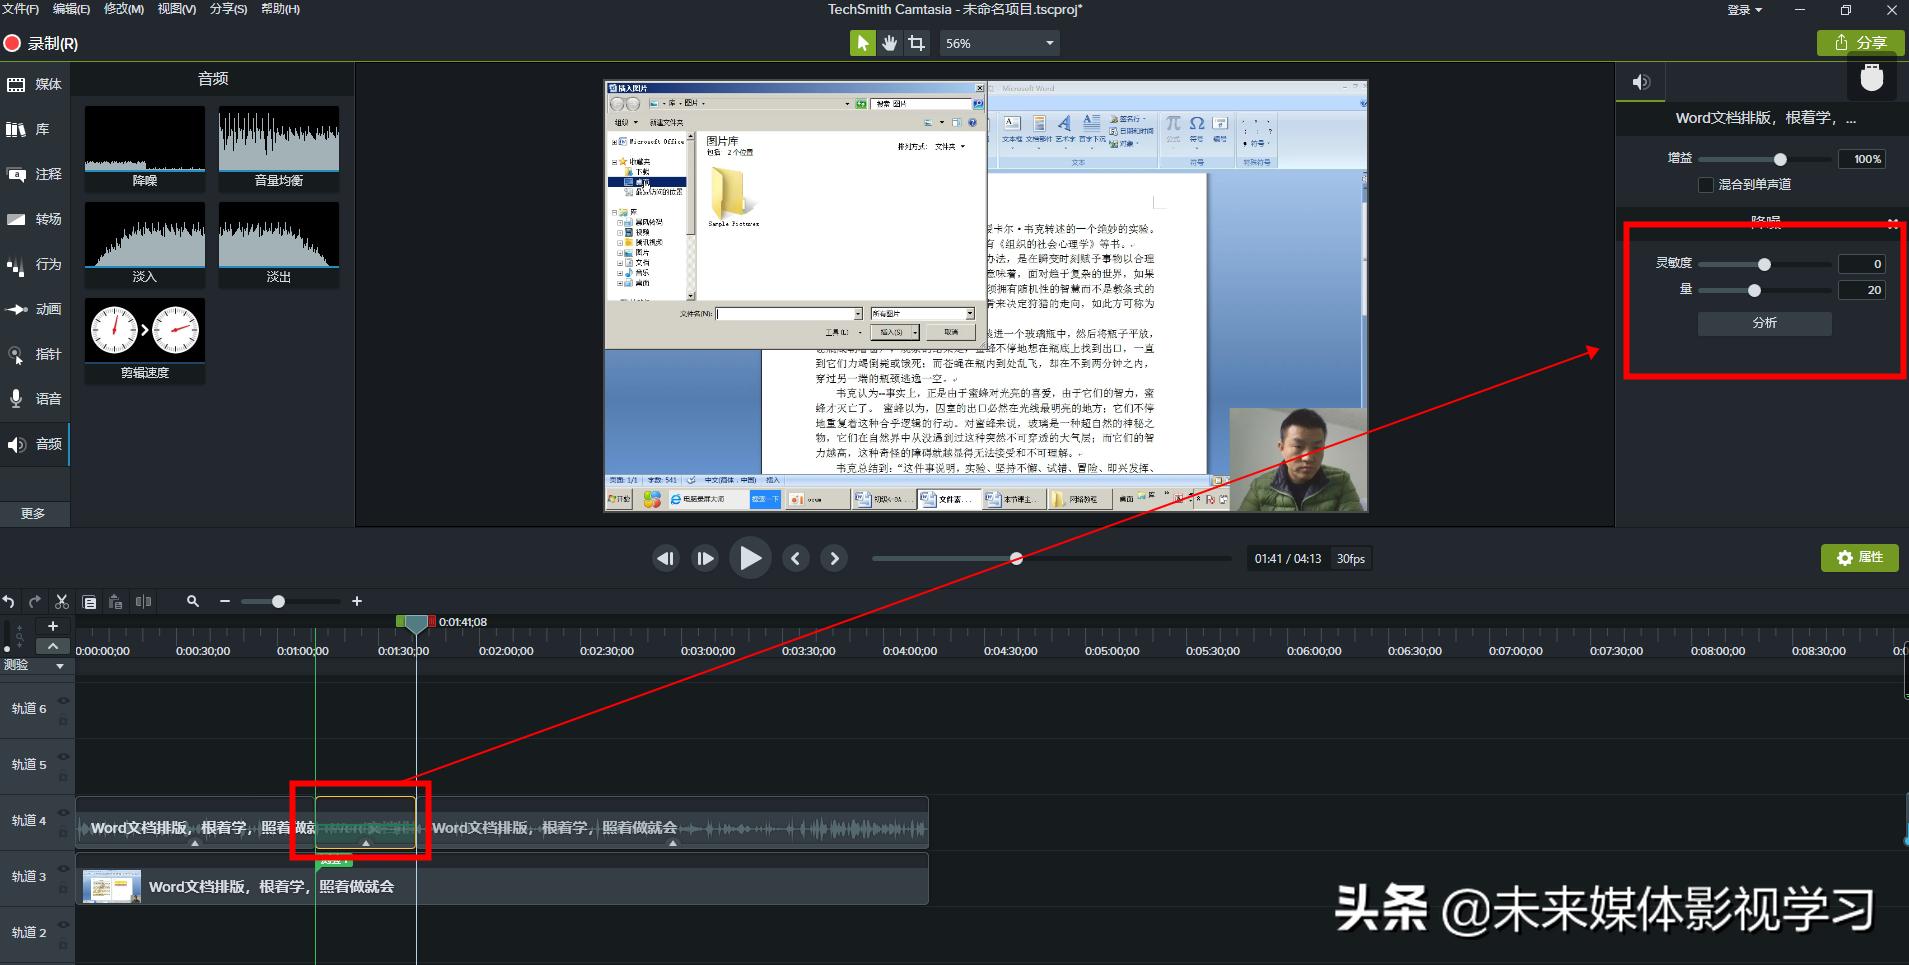
Task: Add a new track with plus button
Action: pos(53,626)
